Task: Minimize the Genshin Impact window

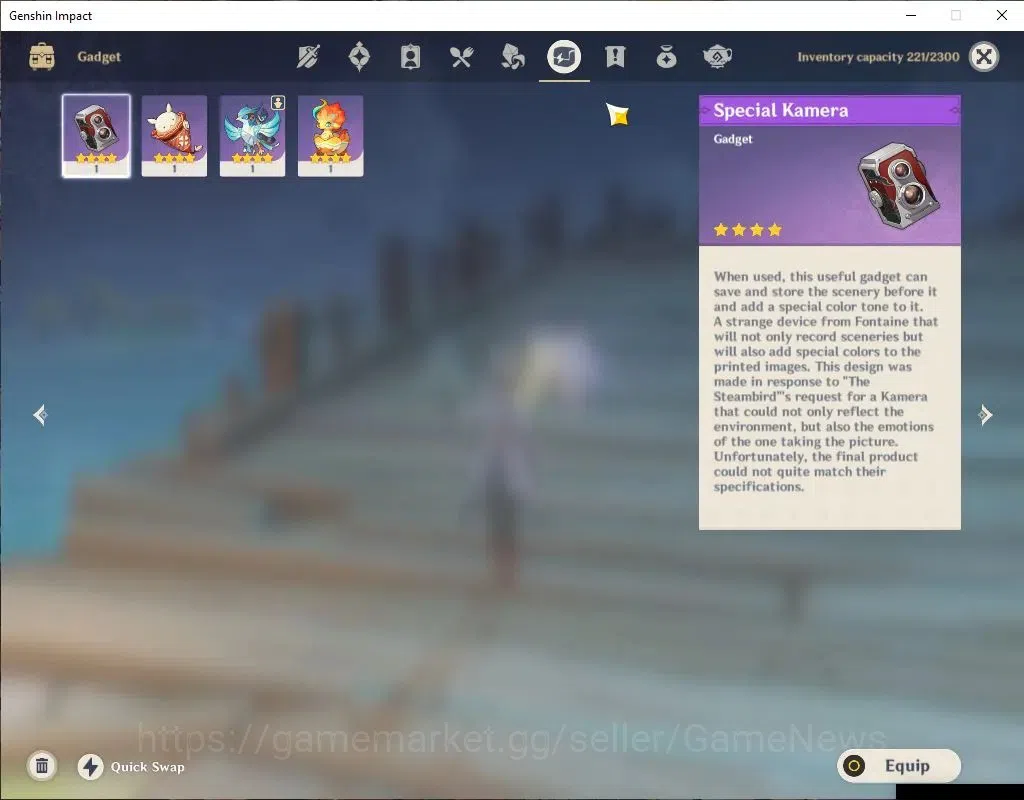Action: click(x=911, y=15)
